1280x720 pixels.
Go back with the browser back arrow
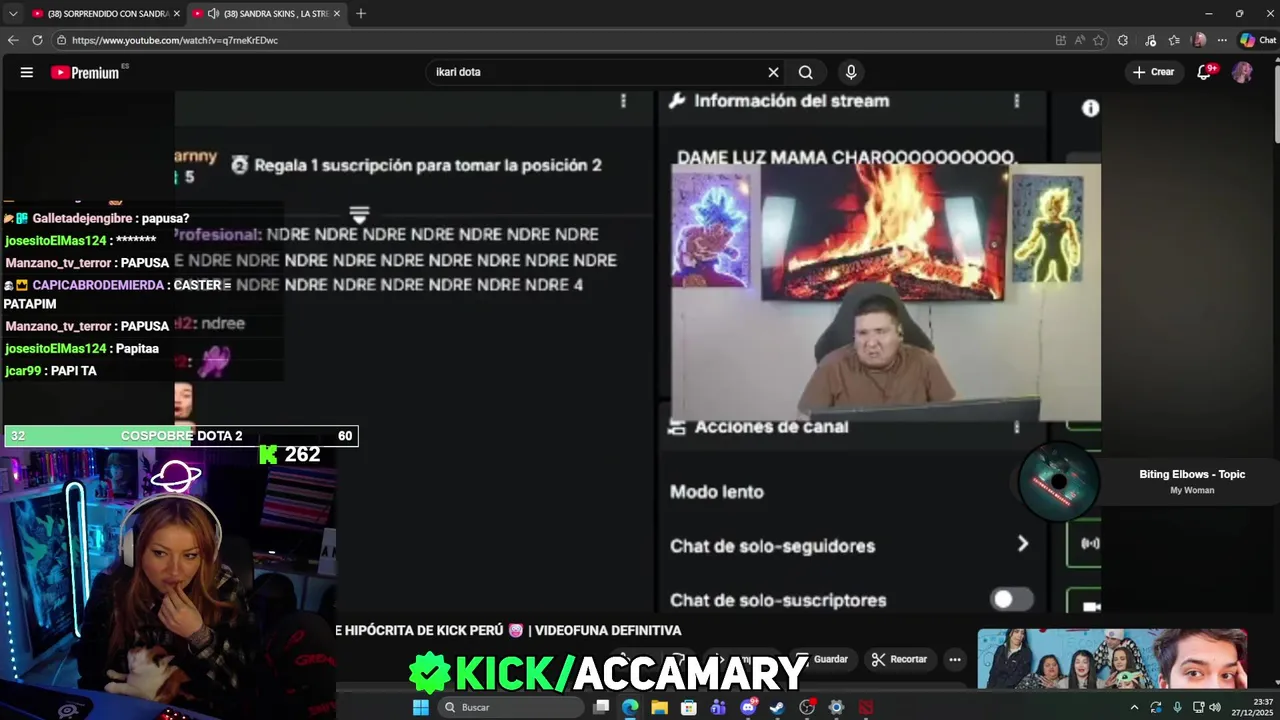click(x=13, y=40)
